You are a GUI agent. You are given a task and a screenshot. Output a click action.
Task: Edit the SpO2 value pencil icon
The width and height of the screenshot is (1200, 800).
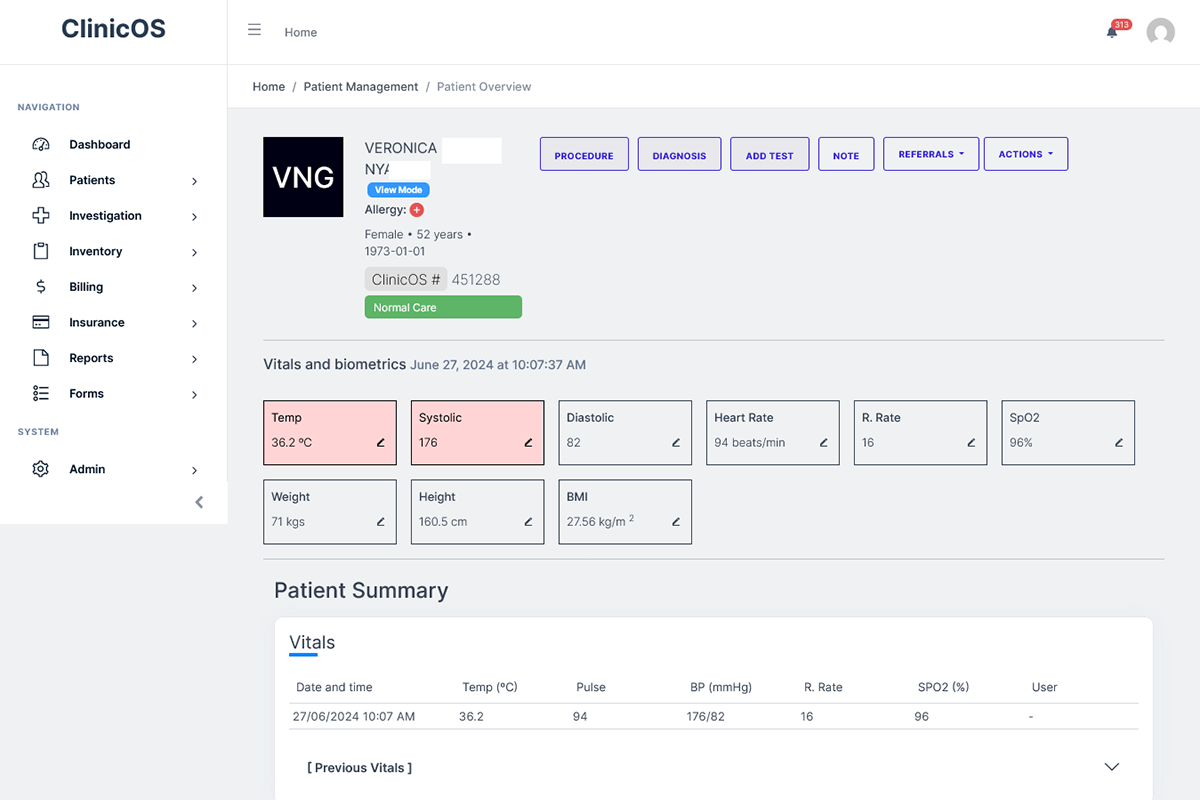coord(1119,443)
